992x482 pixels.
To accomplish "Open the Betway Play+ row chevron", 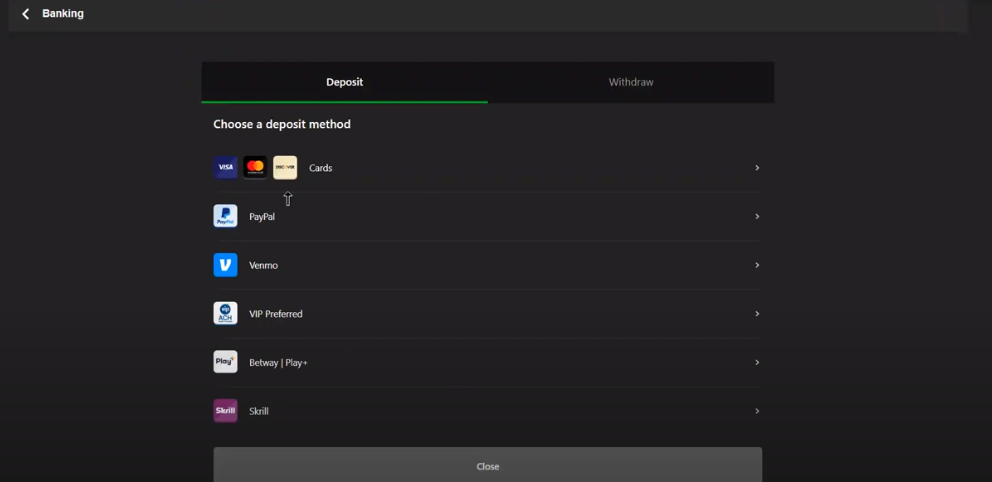I will [x=757, y=362].
